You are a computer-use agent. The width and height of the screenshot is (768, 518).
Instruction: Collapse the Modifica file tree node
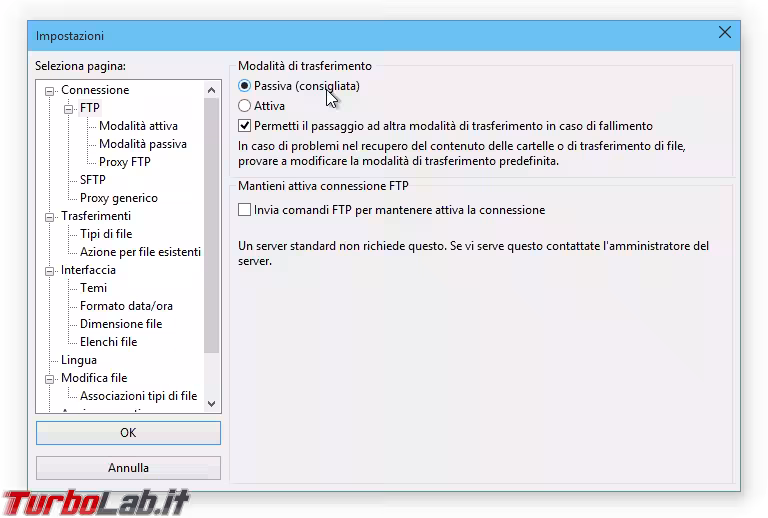pos(50,378)
